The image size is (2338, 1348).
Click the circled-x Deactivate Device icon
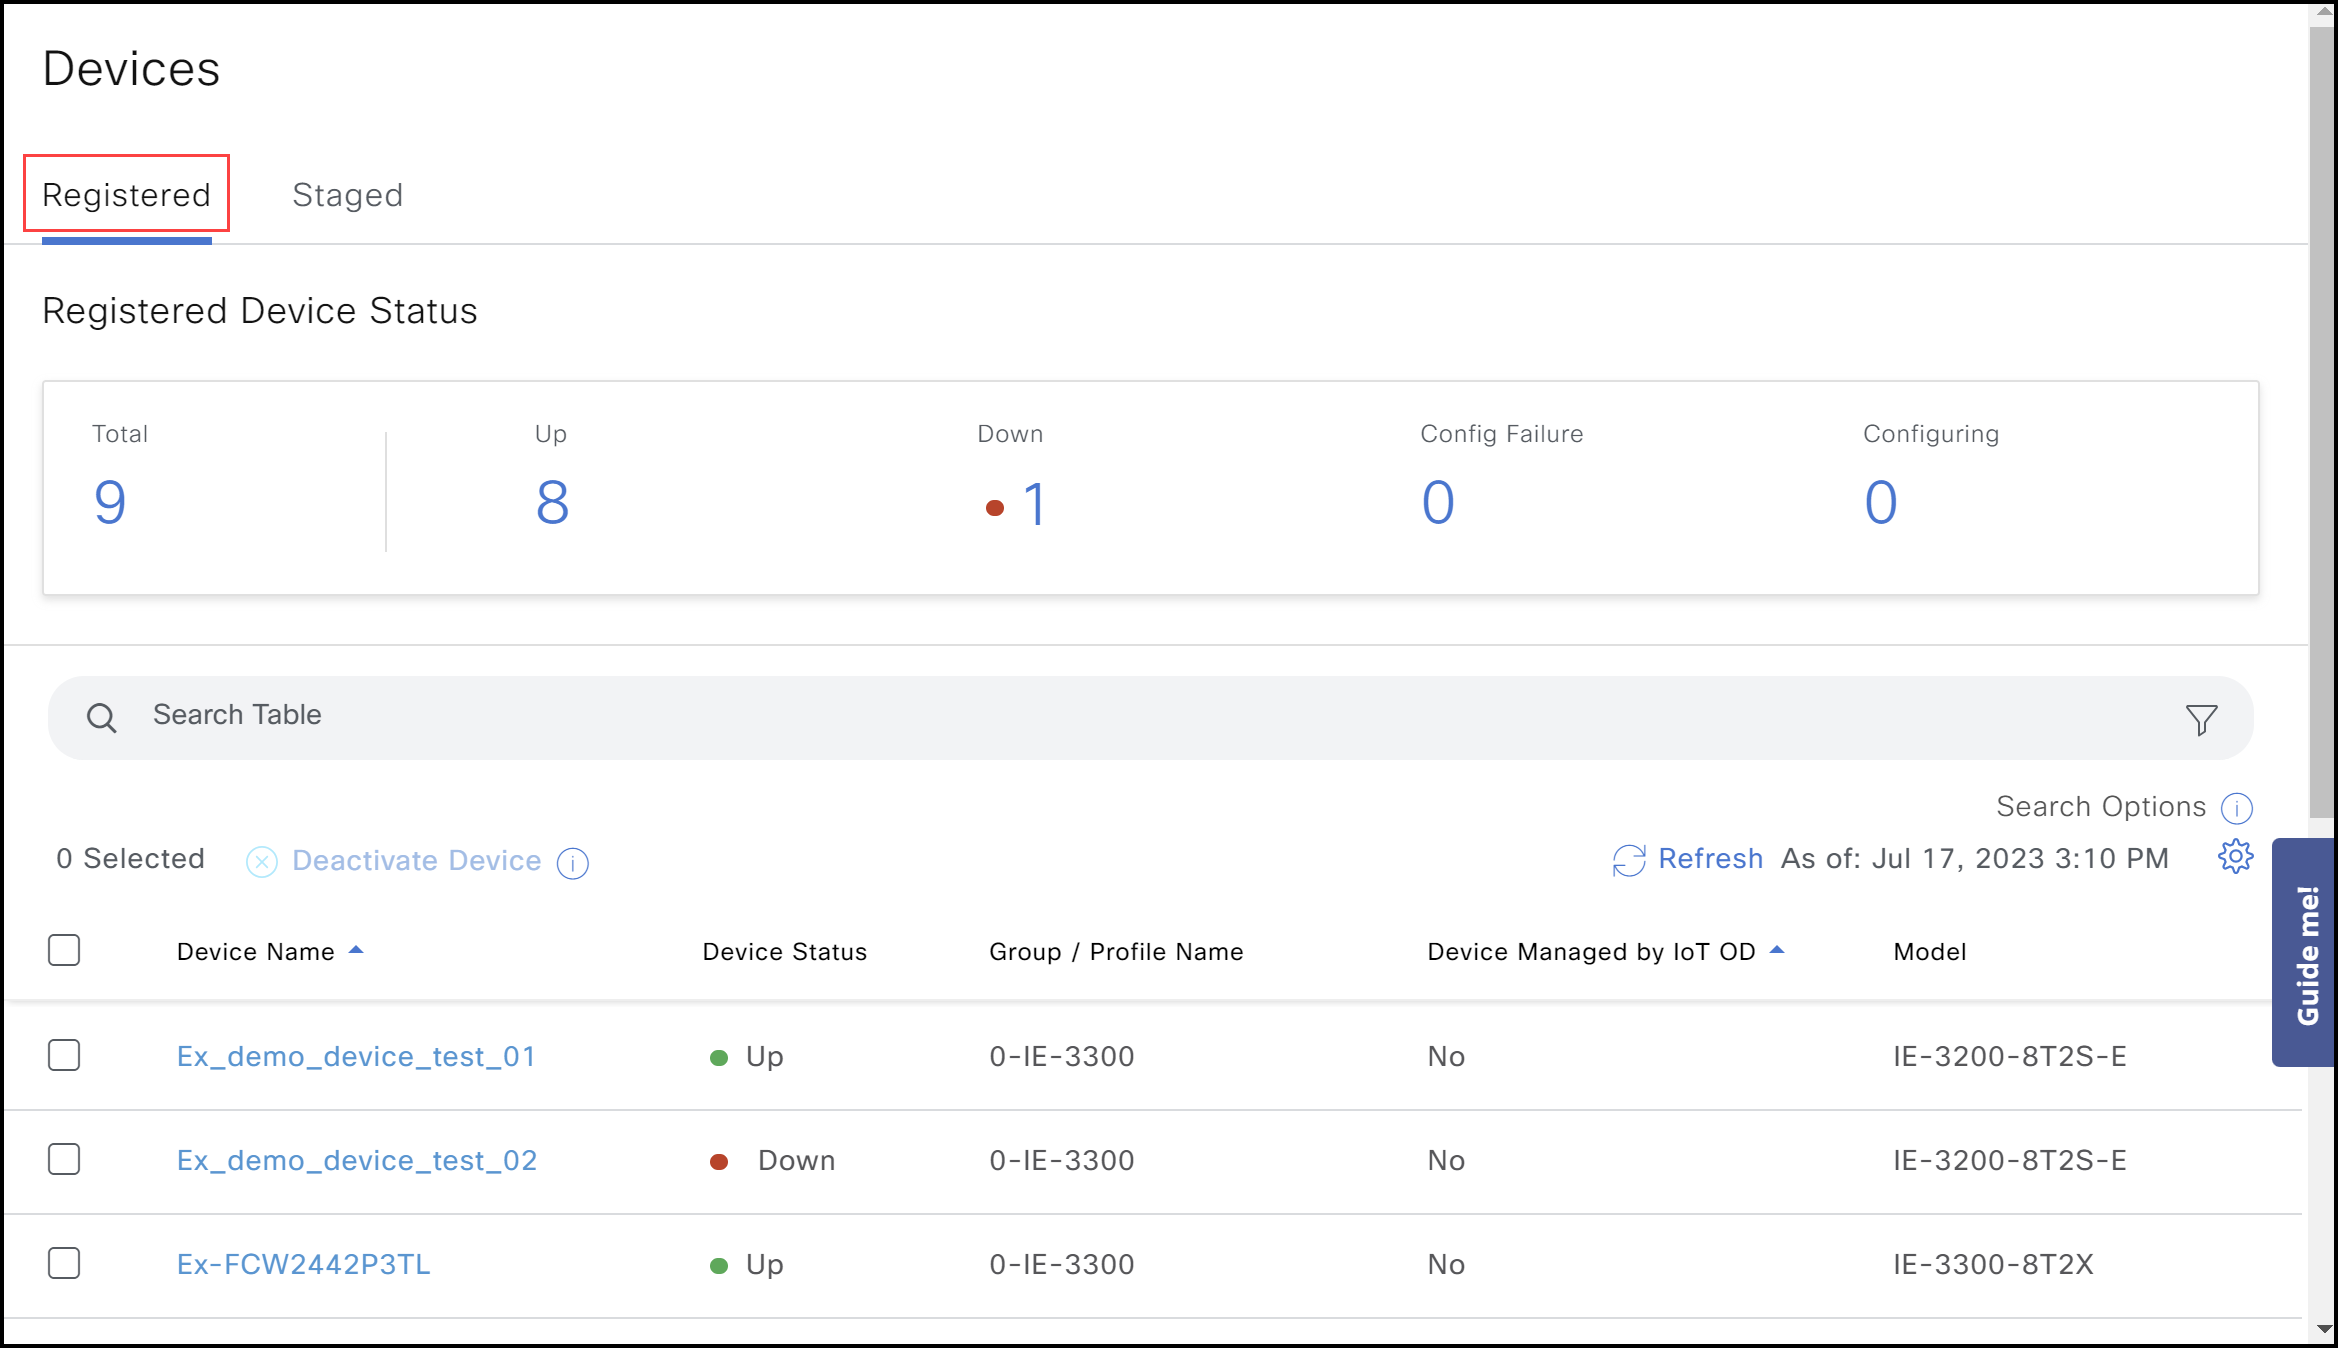coord(261,861)
